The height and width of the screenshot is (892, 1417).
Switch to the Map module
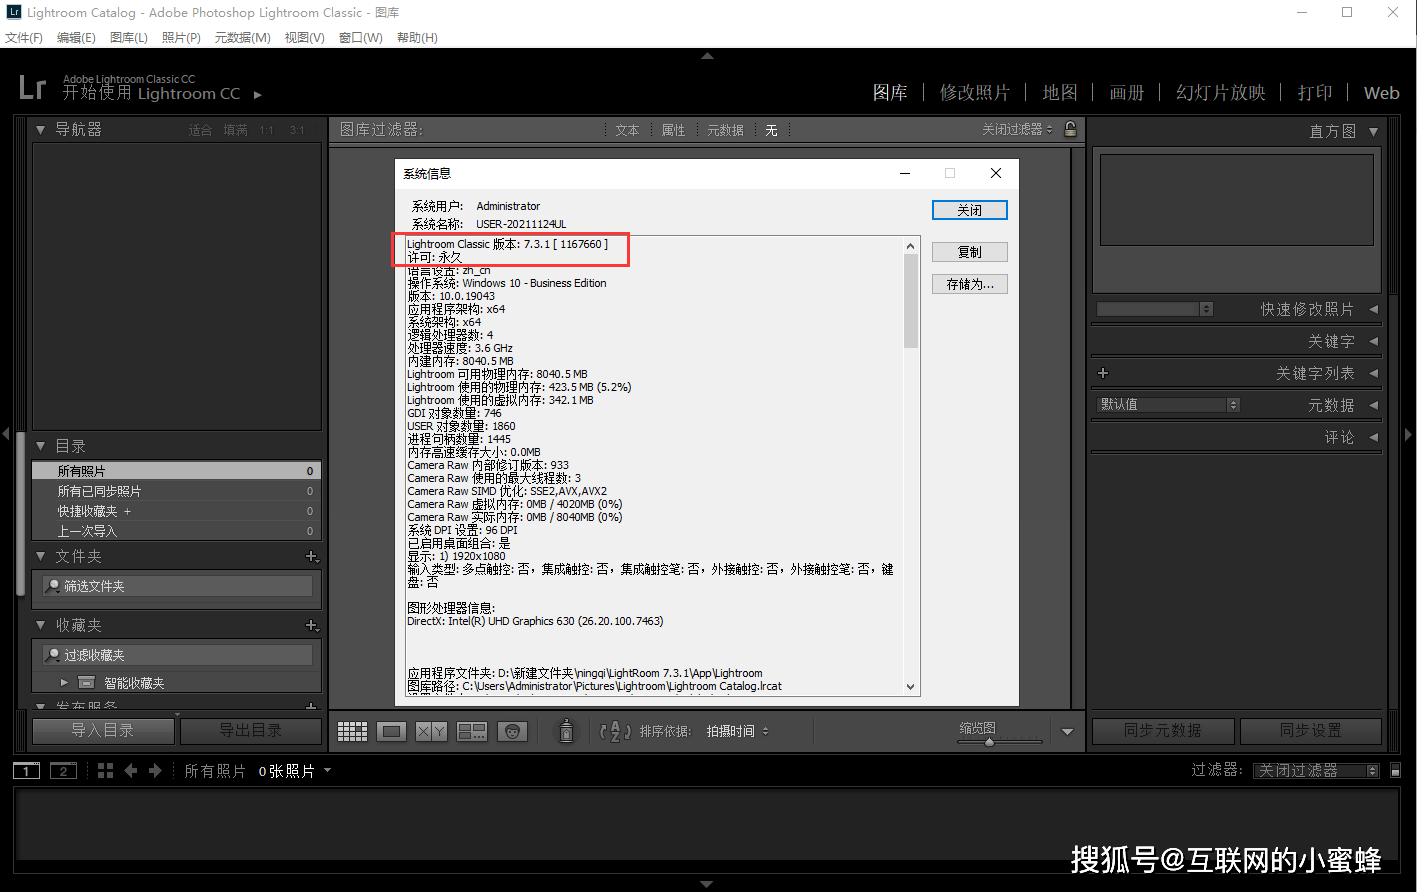(1060, 92)
